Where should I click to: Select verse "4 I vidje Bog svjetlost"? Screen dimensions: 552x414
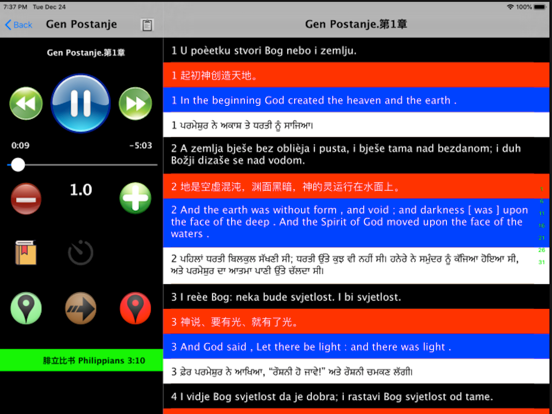point(356,396)
